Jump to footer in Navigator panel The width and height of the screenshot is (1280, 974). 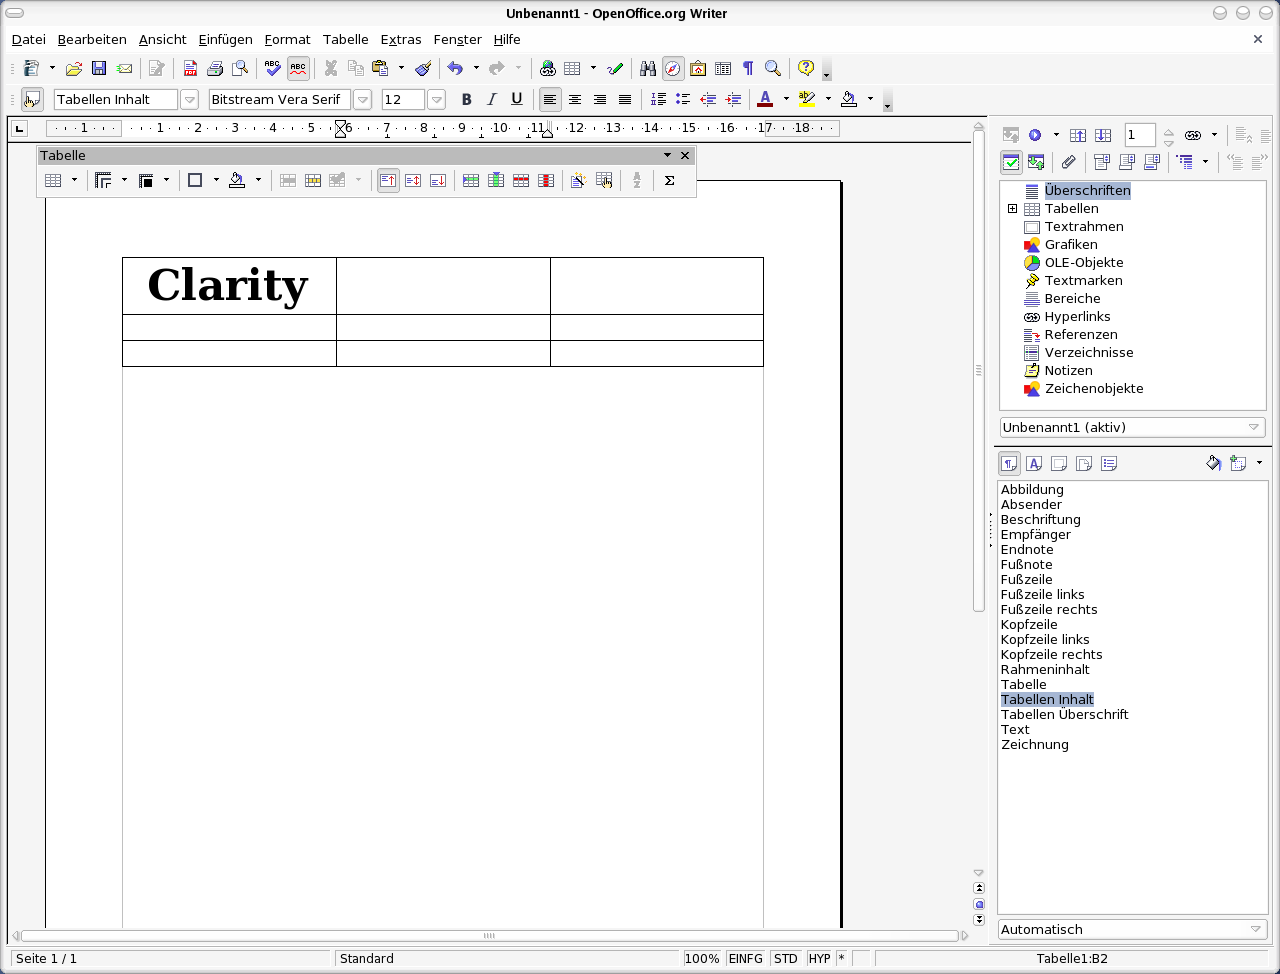(x=1152, y=162)
